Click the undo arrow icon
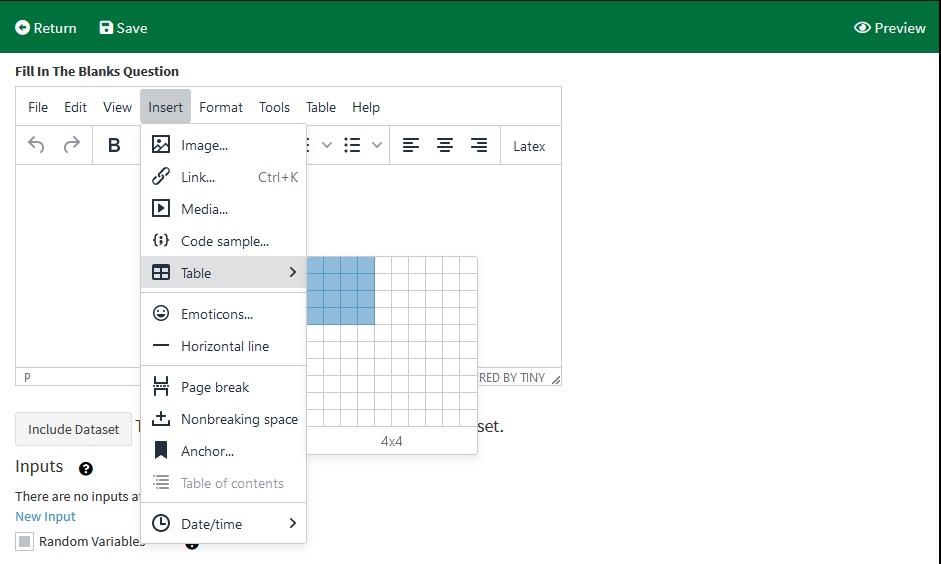Screen dimensions: 941x564 click(36, 146)
